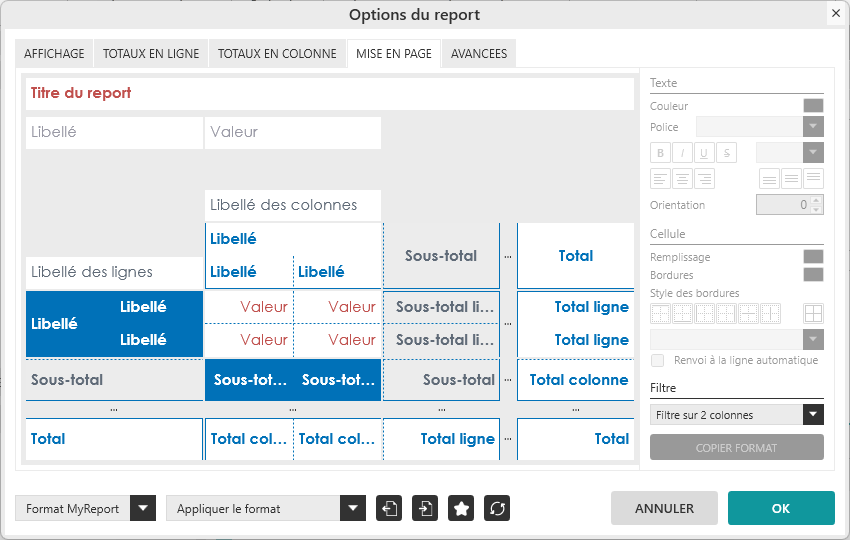
Task: Align text to the left
Action: coord(660,179)
